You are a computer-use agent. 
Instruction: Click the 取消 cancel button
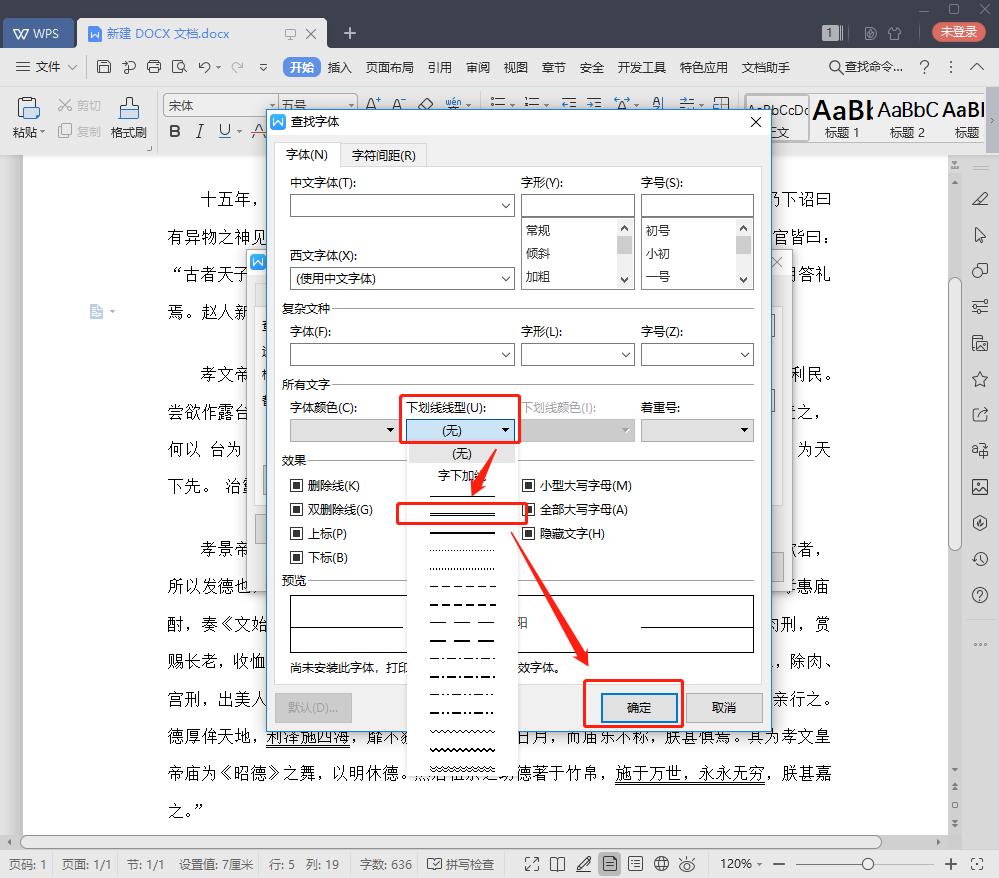click(723, 707)
